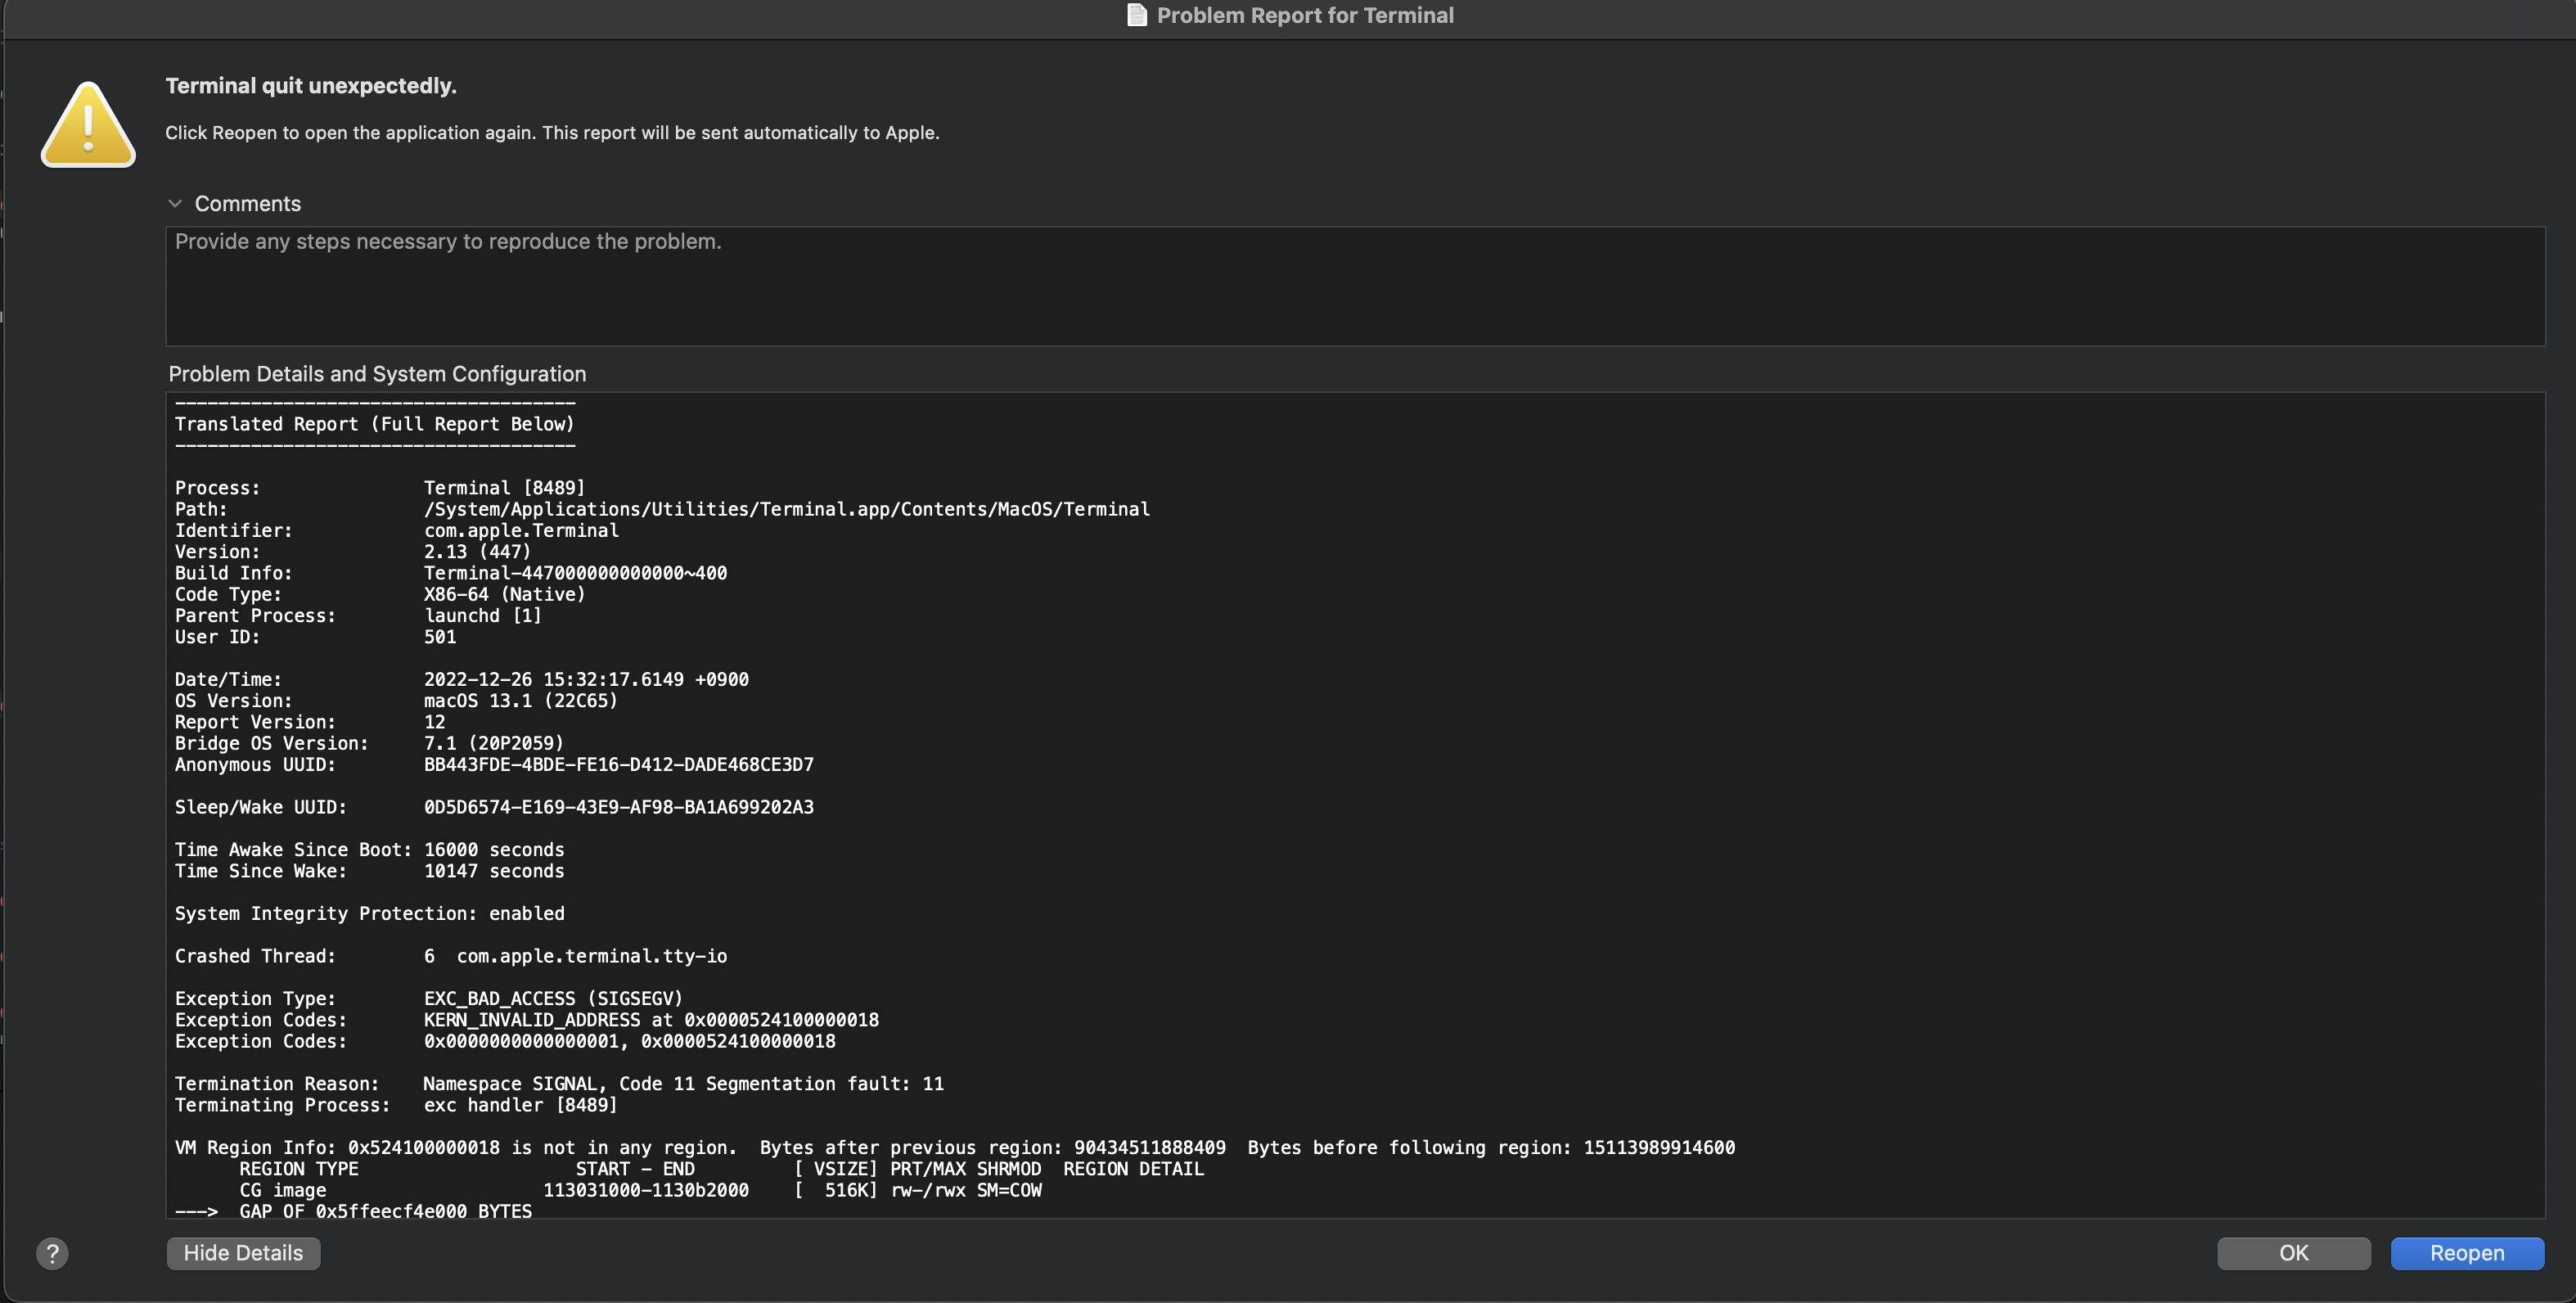Click the version value '2.13 (447)'
2576x1303 pixels.
(477, 552)
